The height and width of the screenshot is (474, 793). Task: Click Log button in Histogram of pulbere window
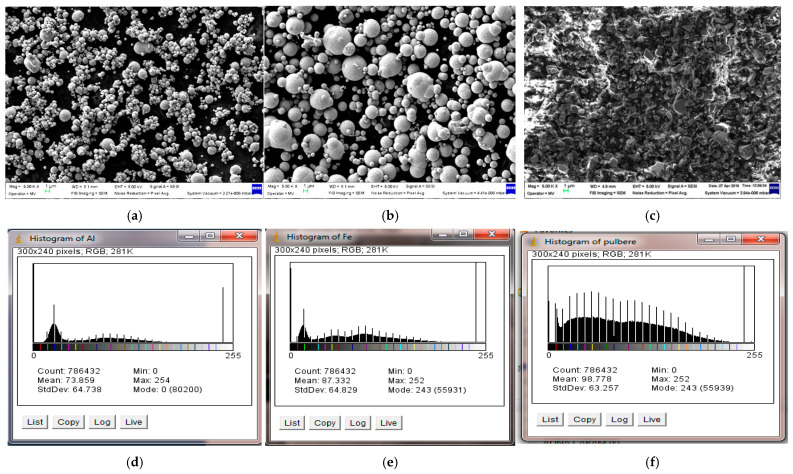point(619,419)
